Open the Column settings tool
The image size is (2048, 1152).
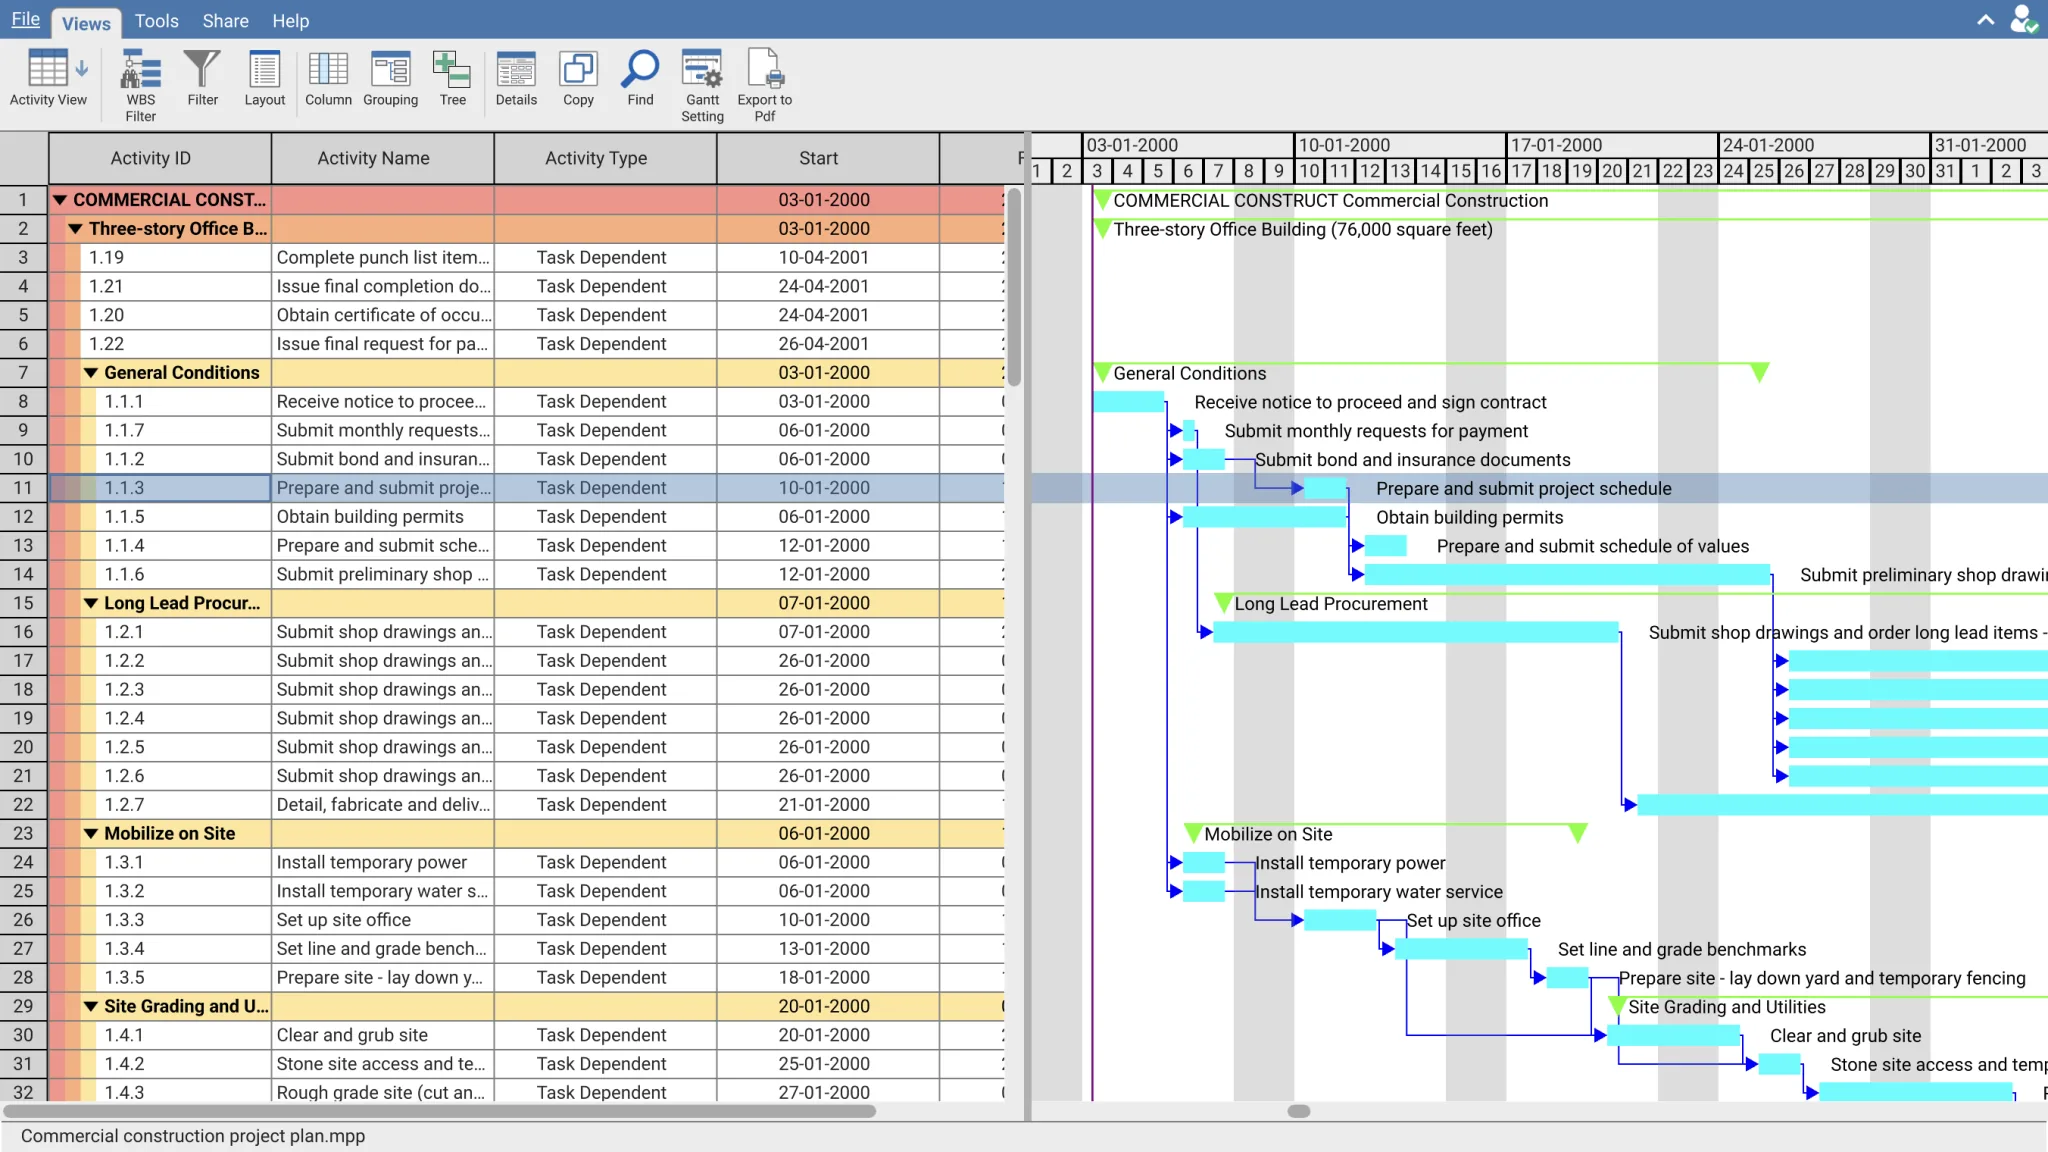click(328, 78)
